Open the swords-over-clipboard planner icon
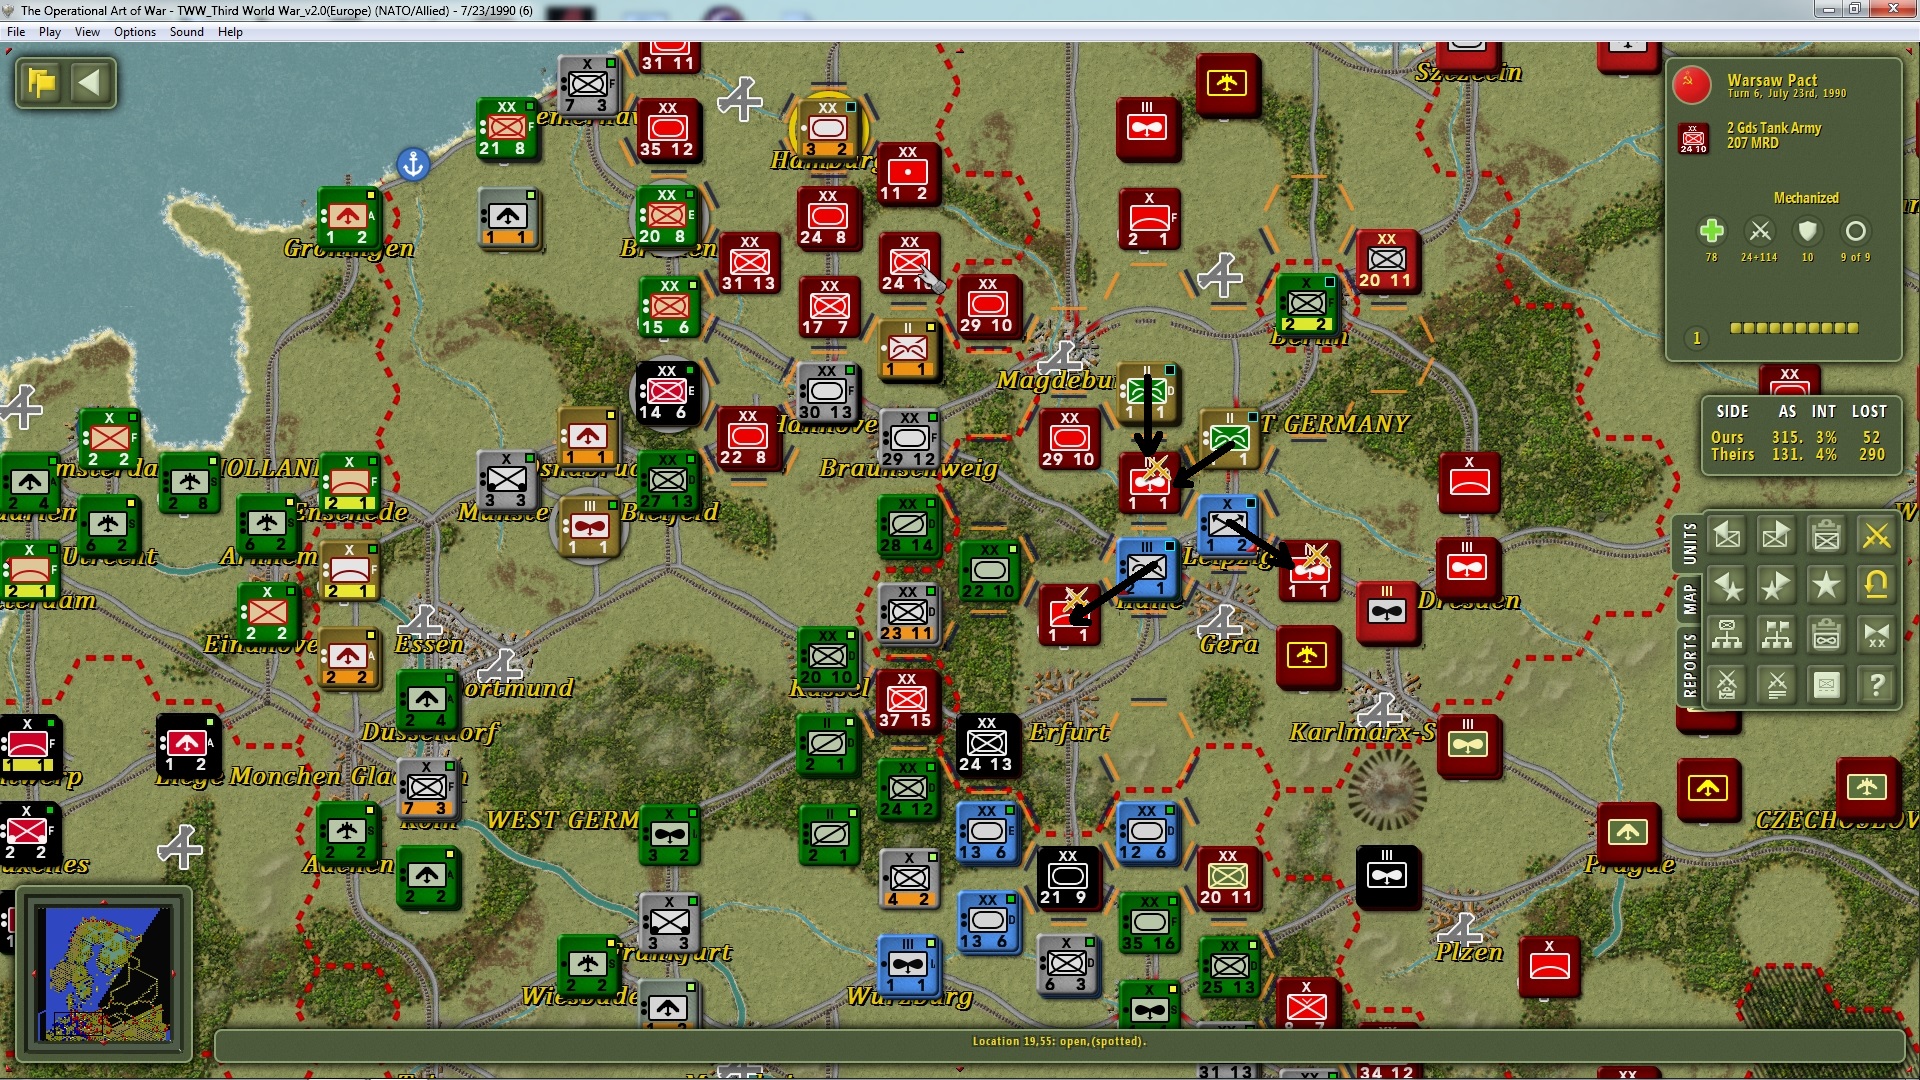 [1727, 685]
